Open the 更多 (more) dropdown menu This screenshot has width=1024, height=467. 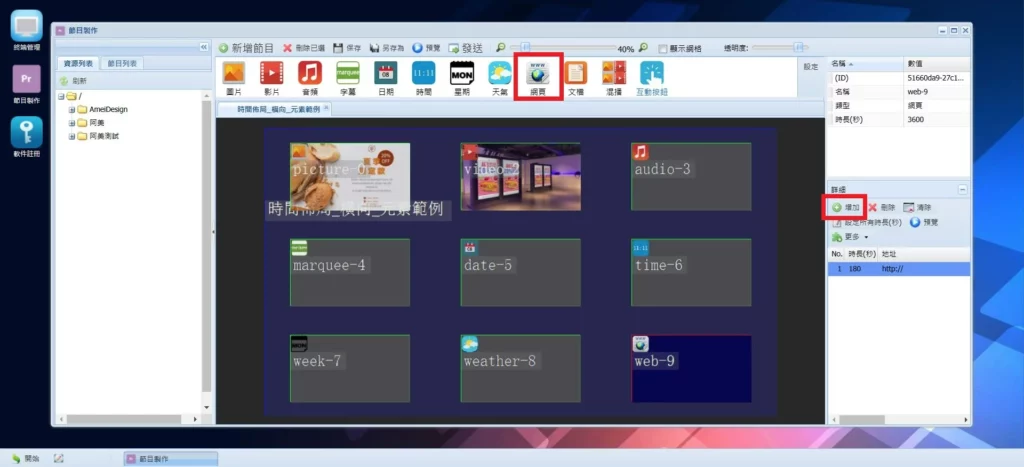click(850, 237)
